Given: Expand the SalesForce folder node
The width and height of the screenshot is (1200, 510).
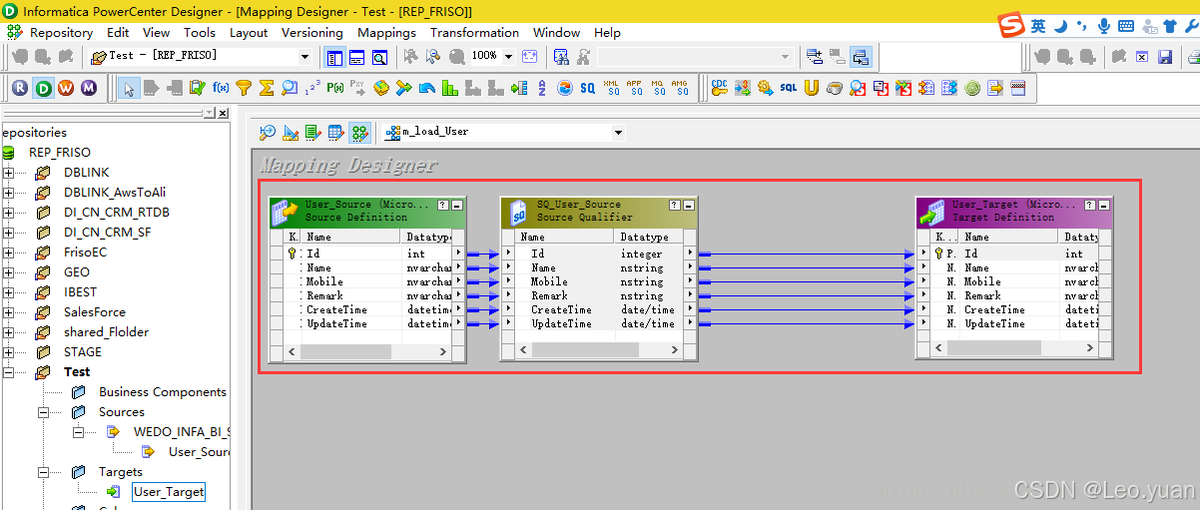Looking at the screenshot, I should point(9,312).
